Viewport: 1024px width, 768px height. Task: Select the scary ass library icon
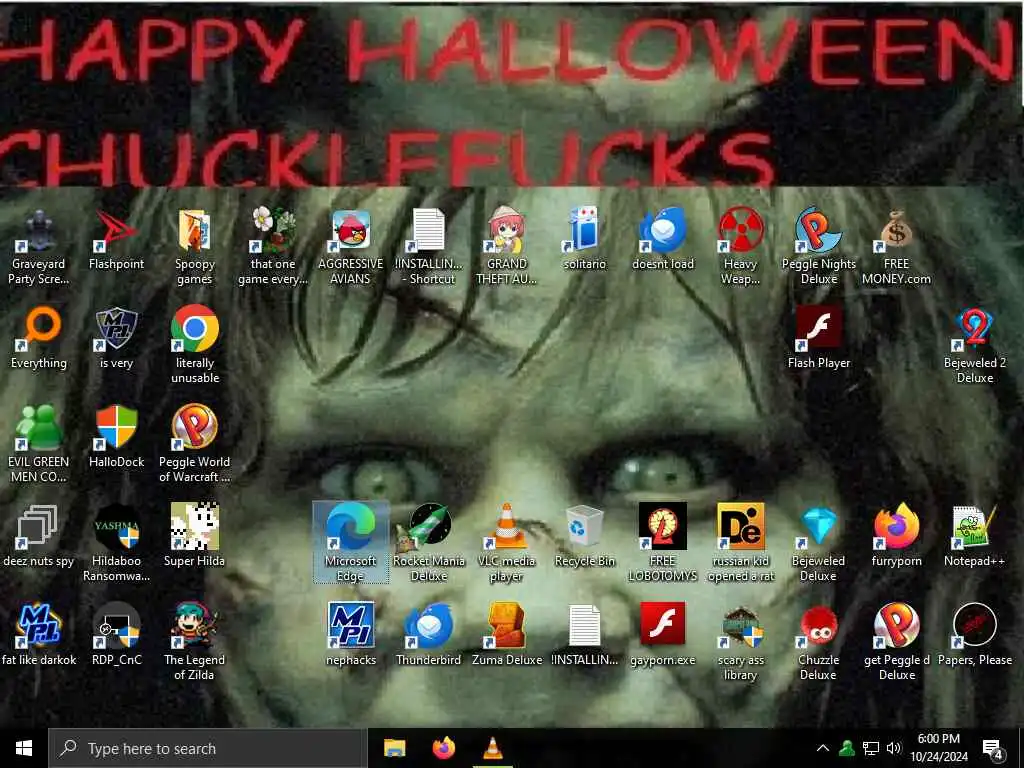point(741,643)
